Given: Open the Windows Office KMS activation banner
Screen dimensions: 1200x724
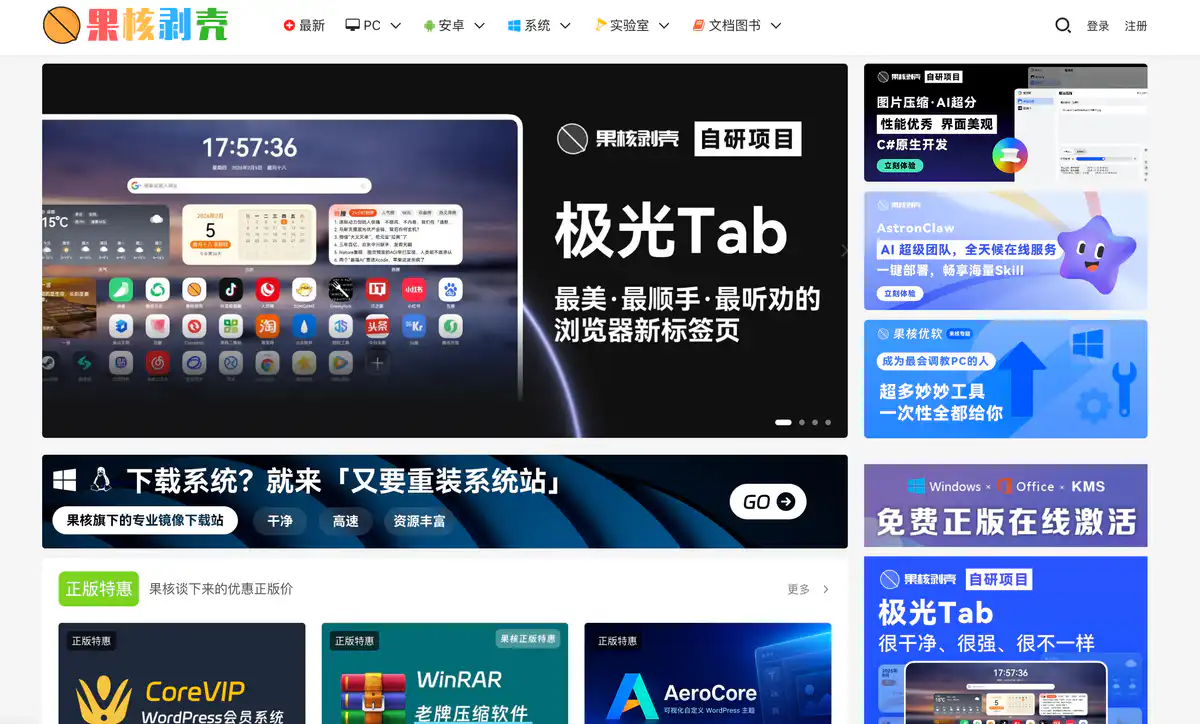Looking at the screenshot, I should pyautogui.click(x=1006, y=505).
